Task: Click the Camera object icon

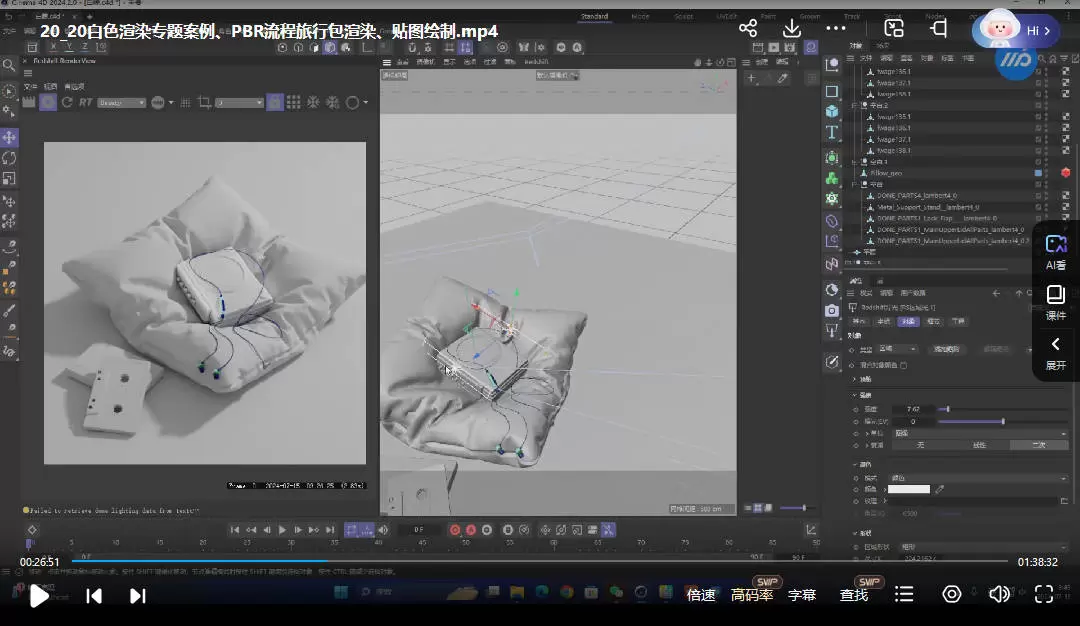Action: pos(832,311)
